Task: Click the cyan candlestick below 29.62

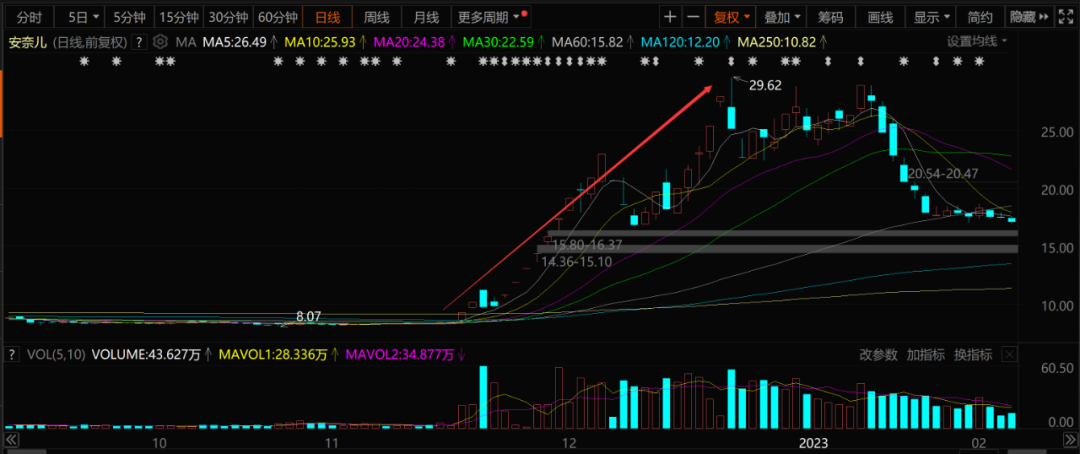Action: pyautogui.click(x=731, y=116)
